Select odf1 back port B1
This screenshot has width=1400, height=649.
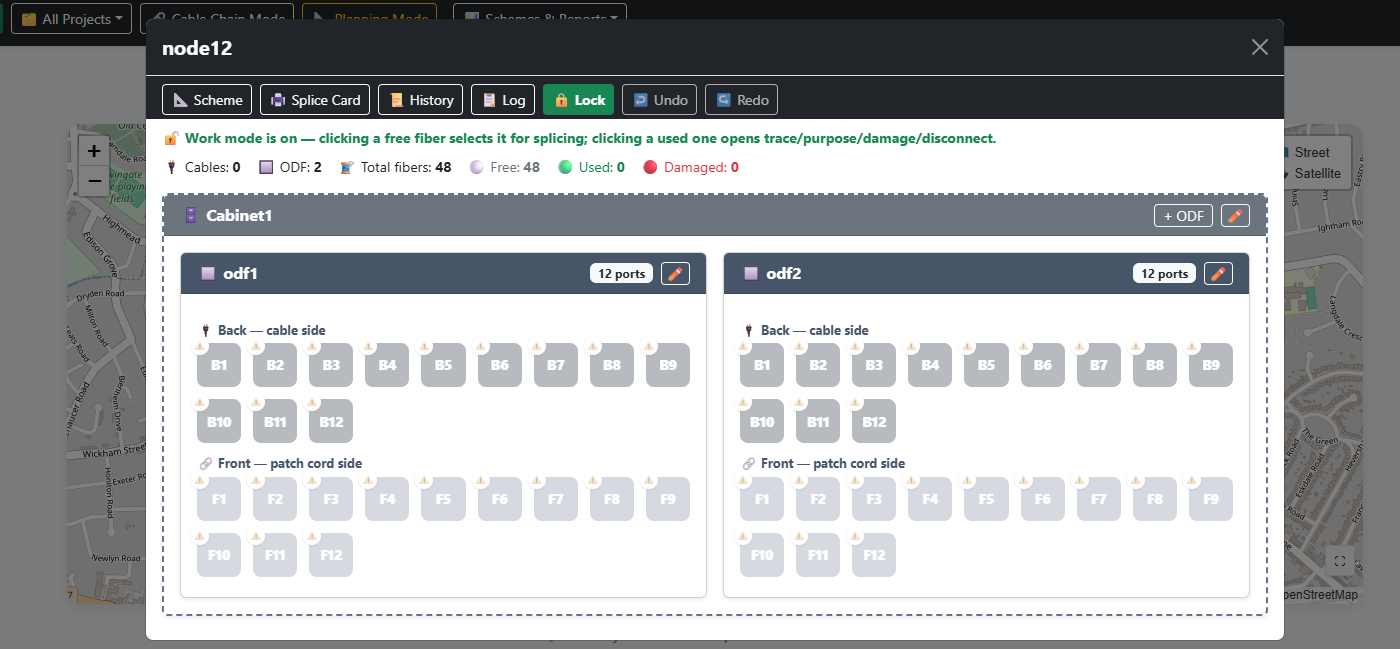pyautogui.click(x=219, y=365)
